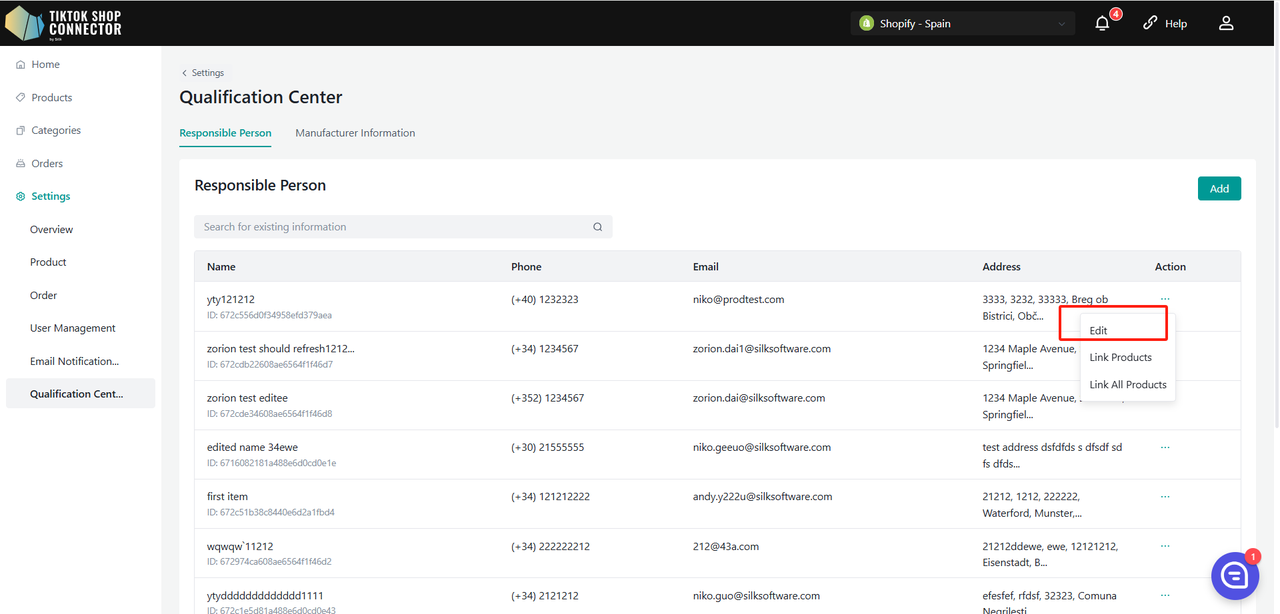Go to Home in sidebar
Image resolution: width=1280 pixels, height=614 pixels.
coord(45,64)
